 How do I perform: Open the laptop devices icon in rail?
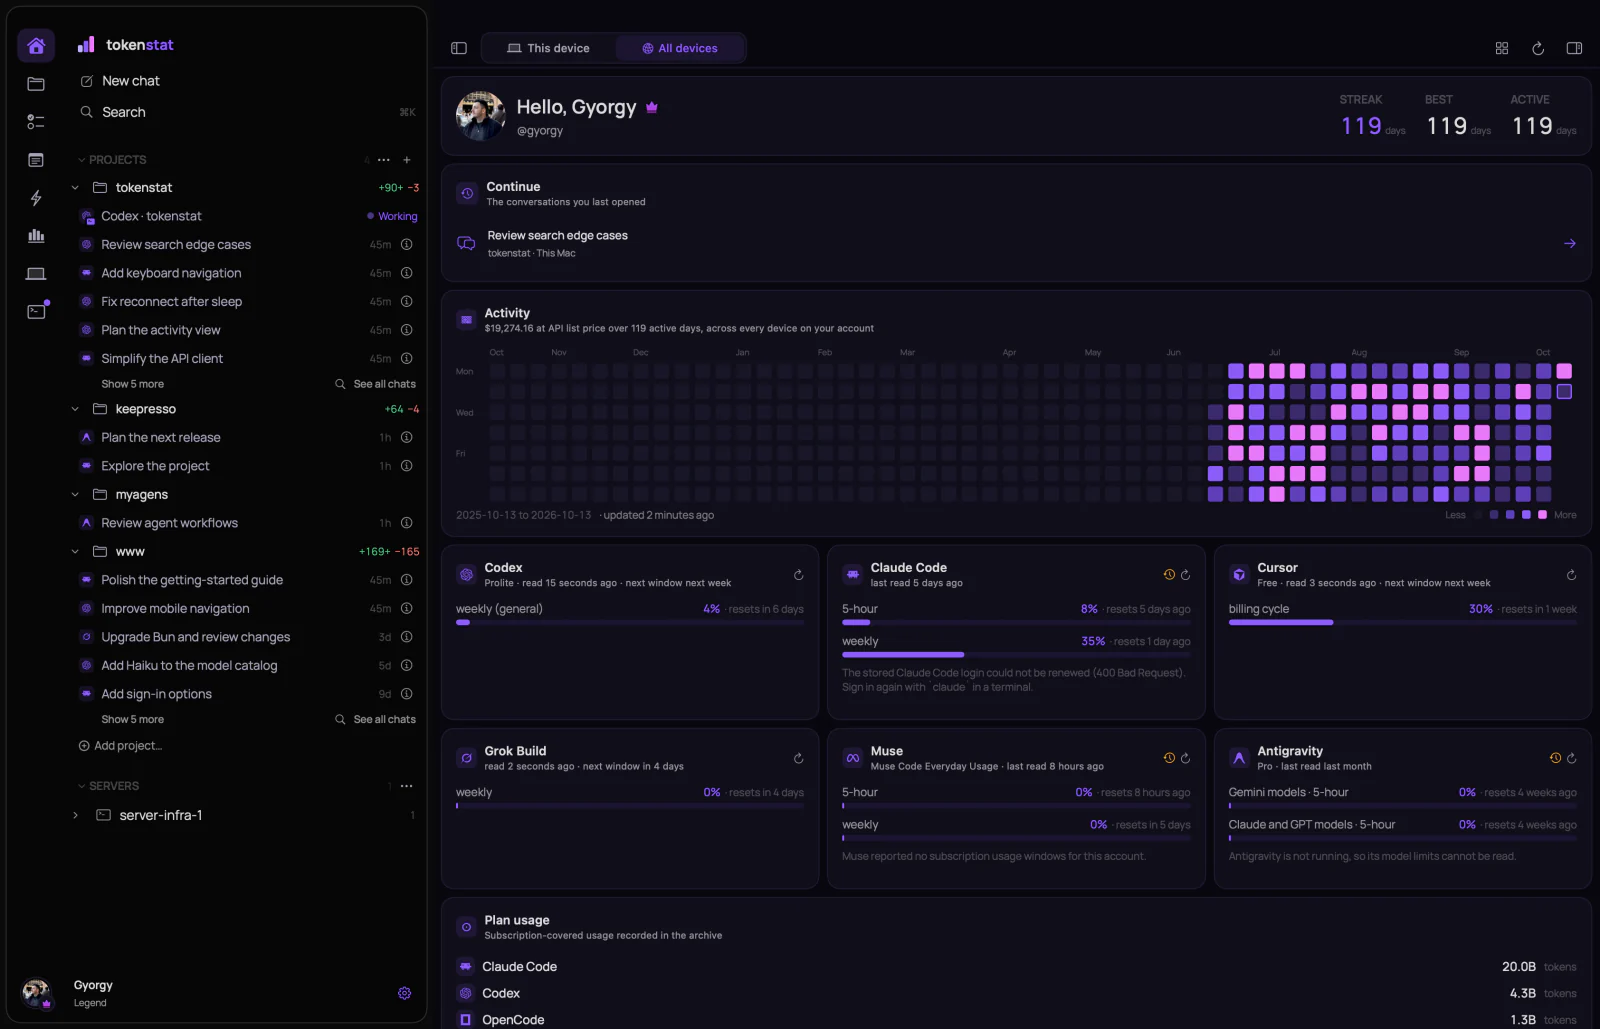tap(36, 274)
